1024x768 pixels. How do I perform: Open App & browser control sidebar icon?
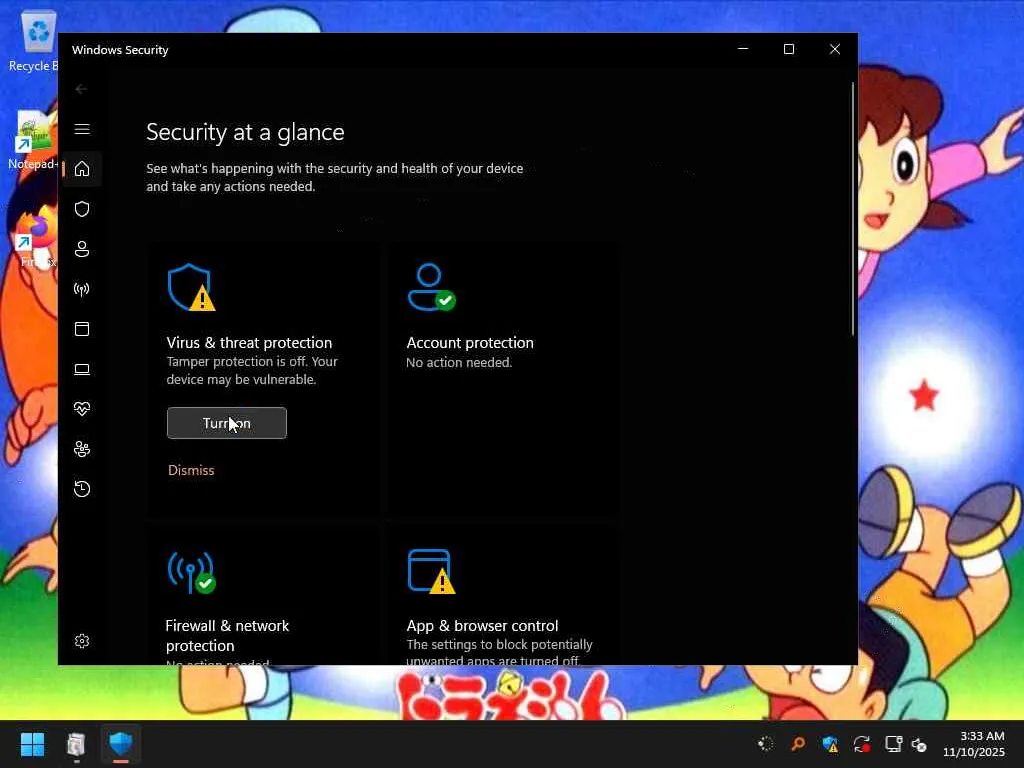point(82,329)
